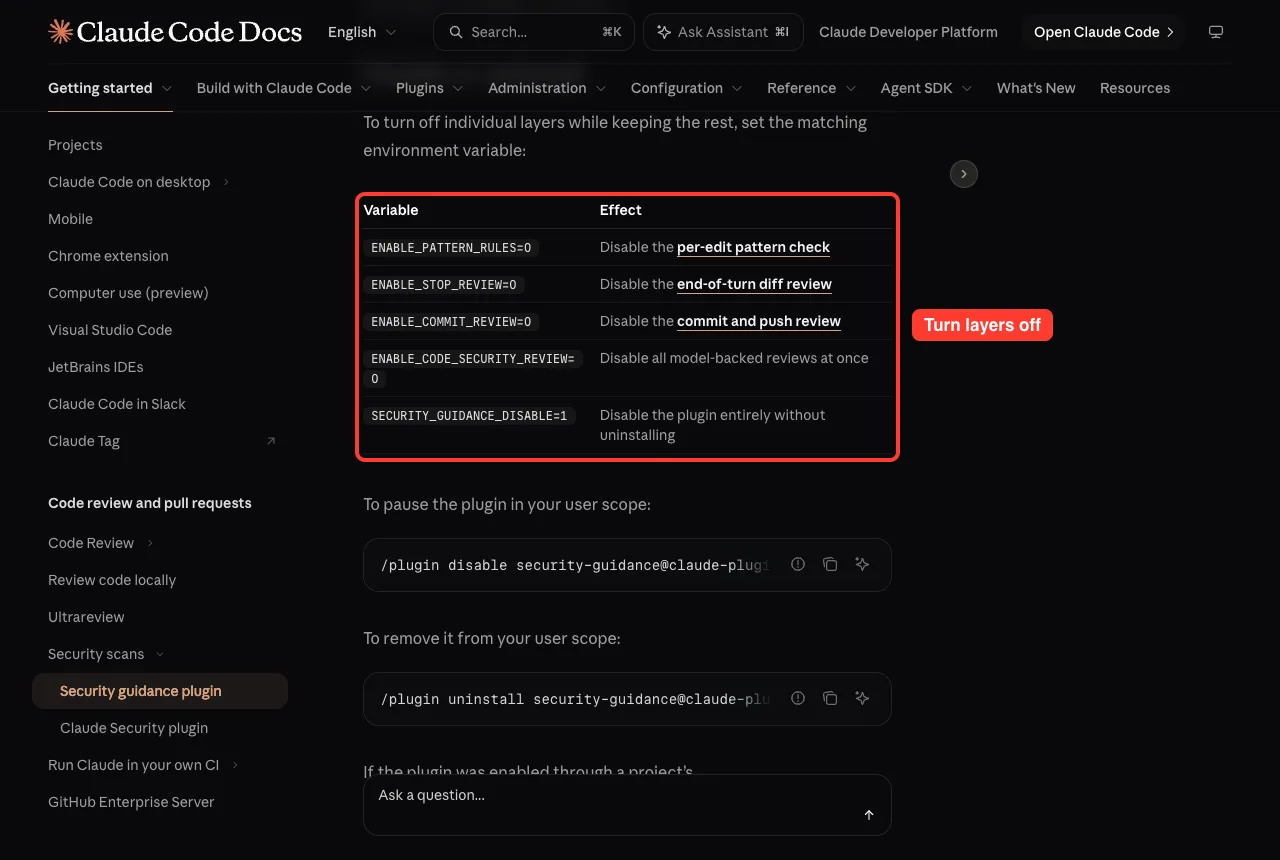The height and width of the screenshot is (860, 1280).
Task: Click the sparkle icon on Ask Assistant
Action: click(664, 32)
